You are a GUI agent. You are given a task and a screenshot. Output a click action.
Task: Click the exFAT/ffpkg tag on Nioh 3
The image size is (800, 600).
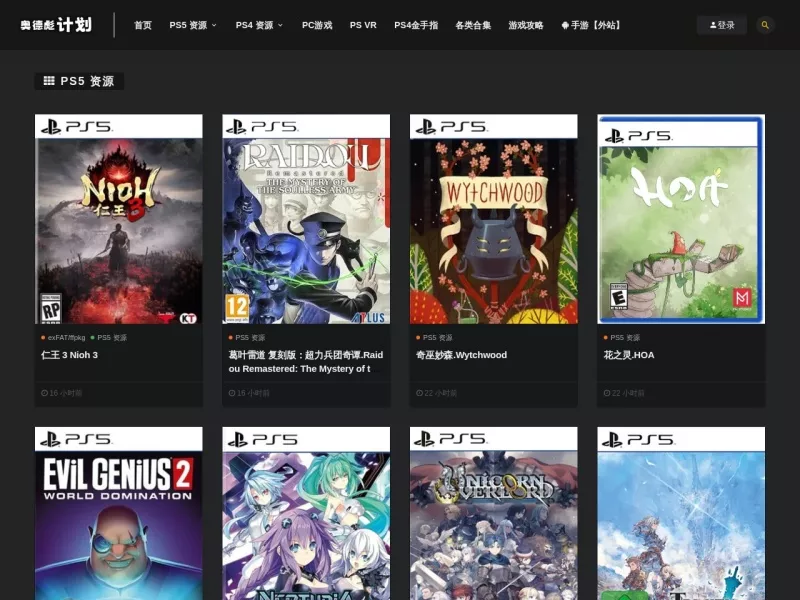tap(63, 337)
